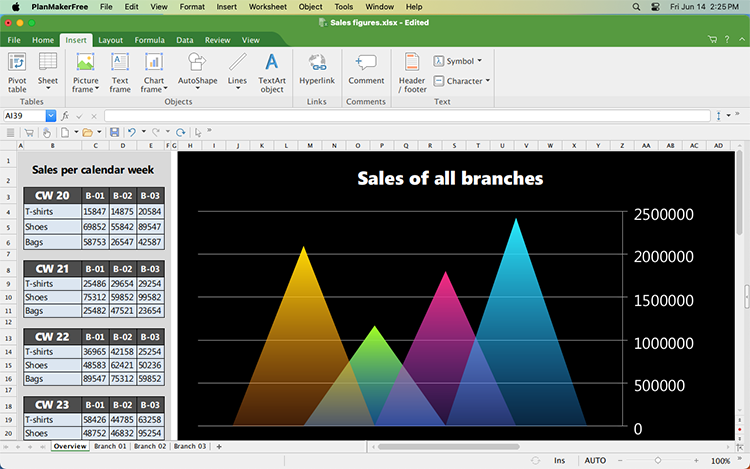
Task: Expand the undo history dropdown
Action: (143, 132)
